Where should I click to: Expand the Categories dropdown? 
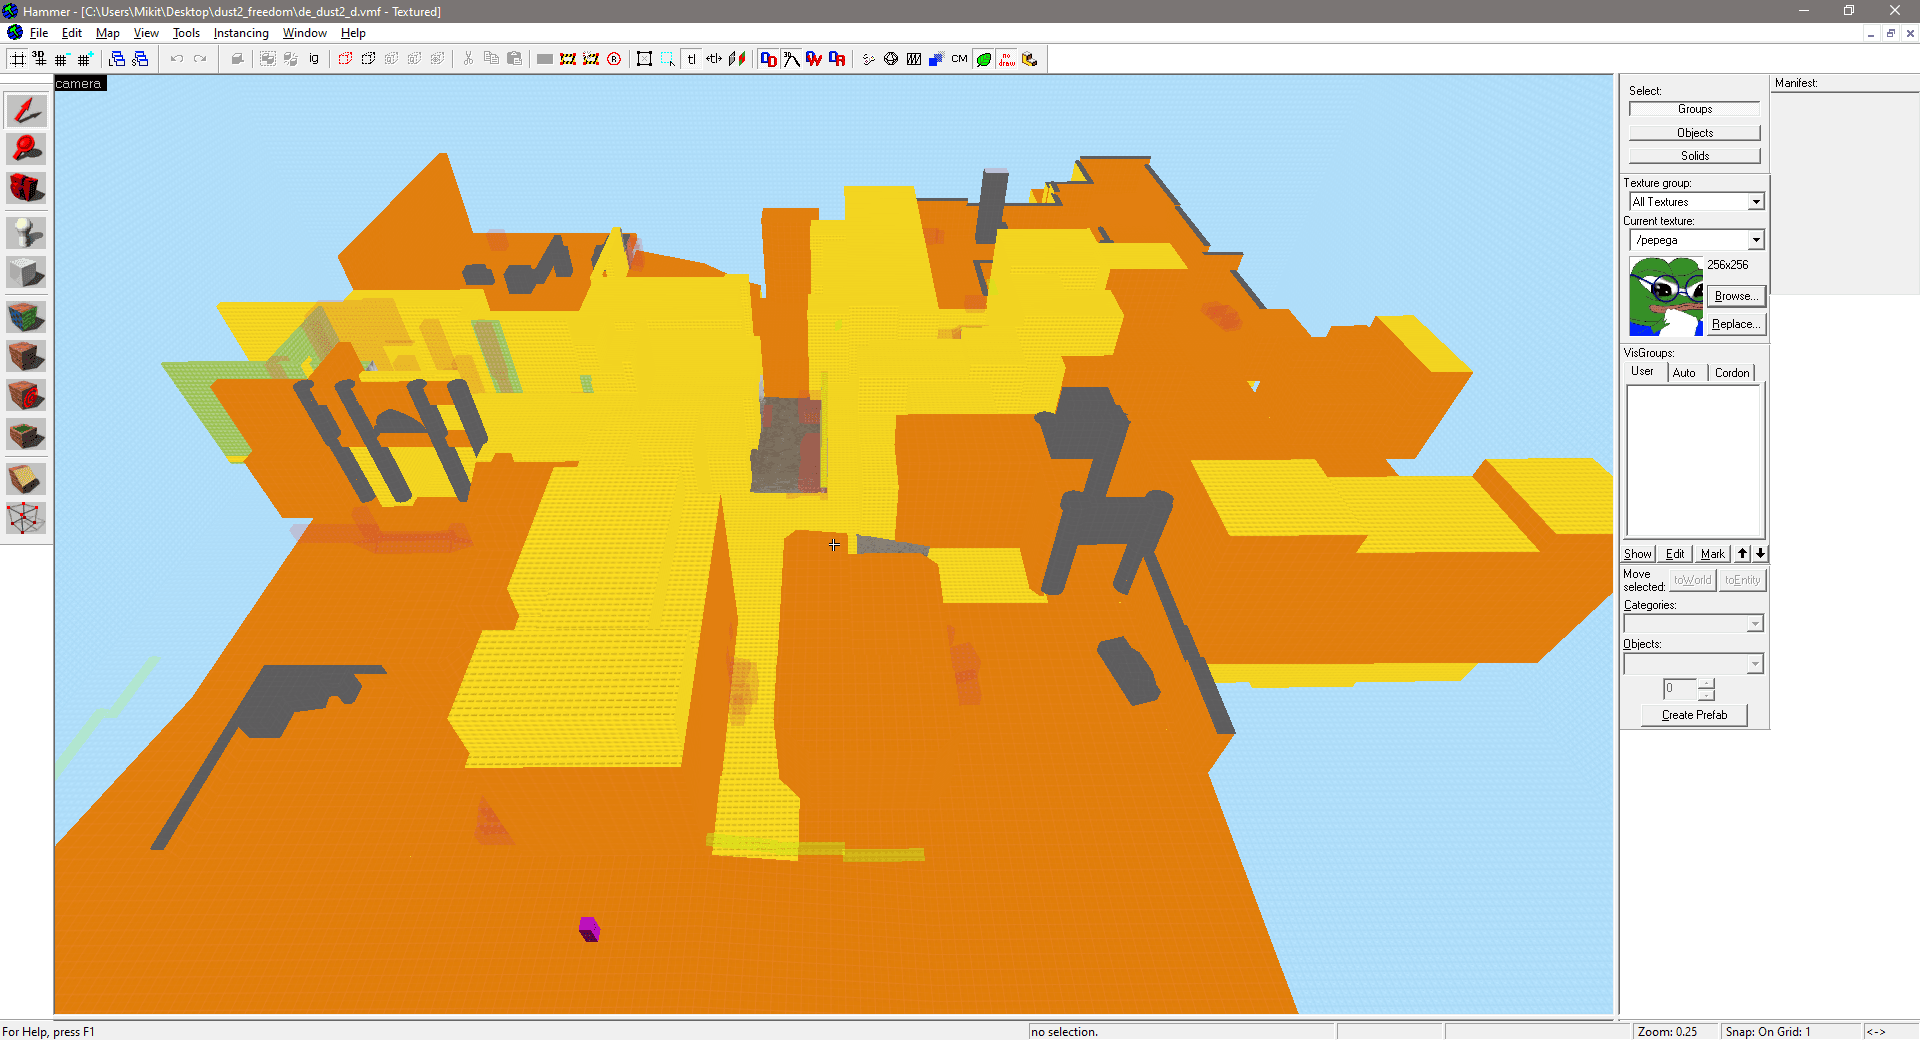(x=1755, y=624)
